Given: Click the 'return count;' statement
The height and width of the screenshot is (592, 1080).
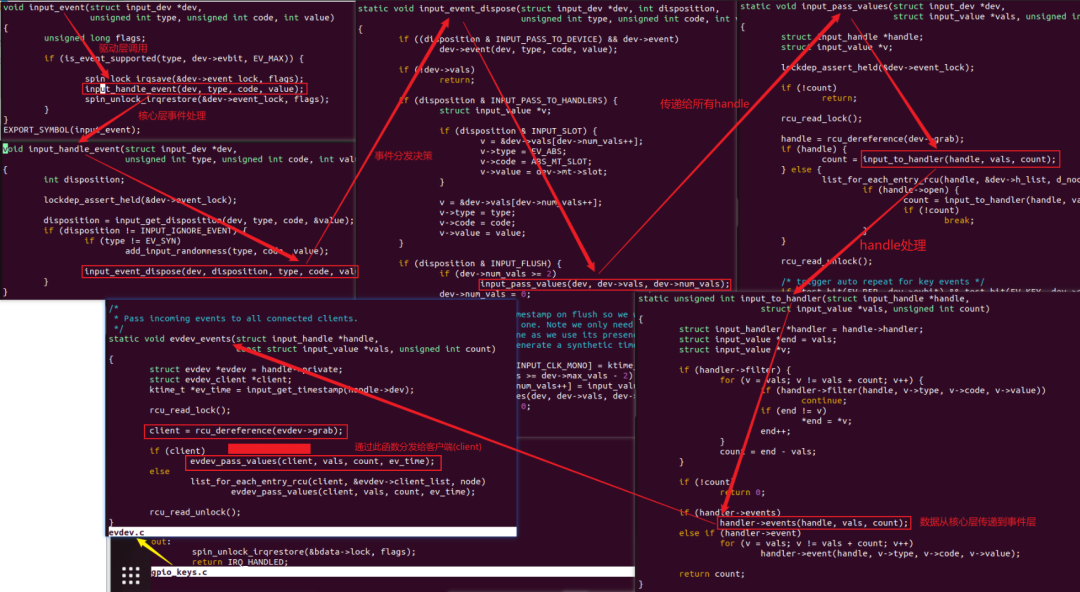Looking at the screenshot, I should 712,573.
